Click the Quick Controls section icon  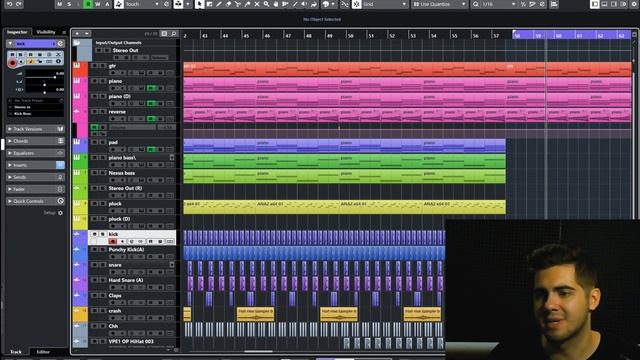pos(60,201)
